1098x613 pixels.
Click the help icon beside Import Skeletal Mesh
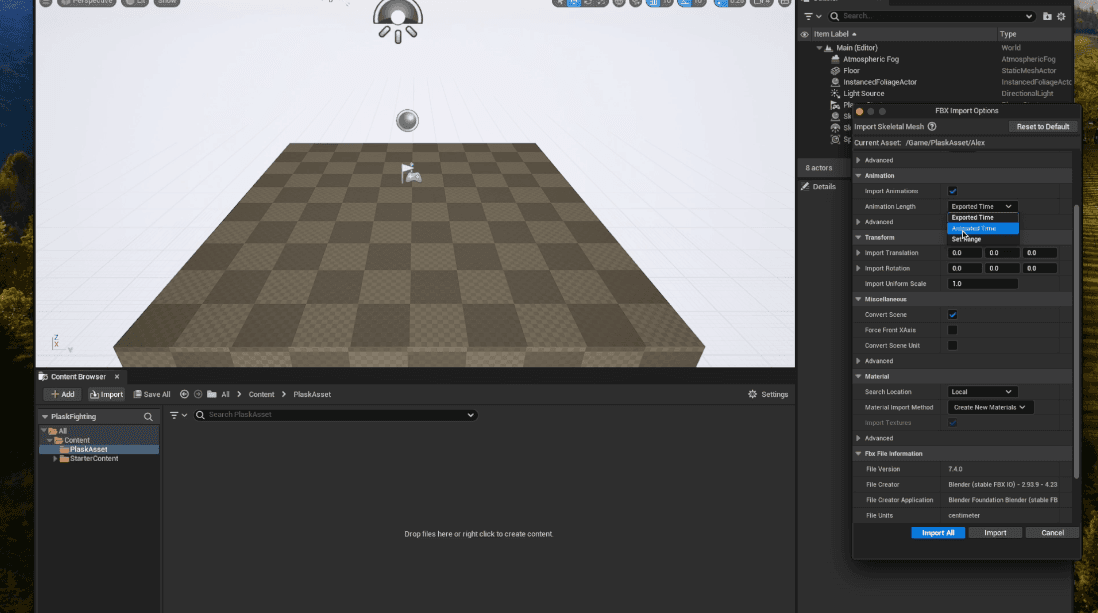coord(932,127)
